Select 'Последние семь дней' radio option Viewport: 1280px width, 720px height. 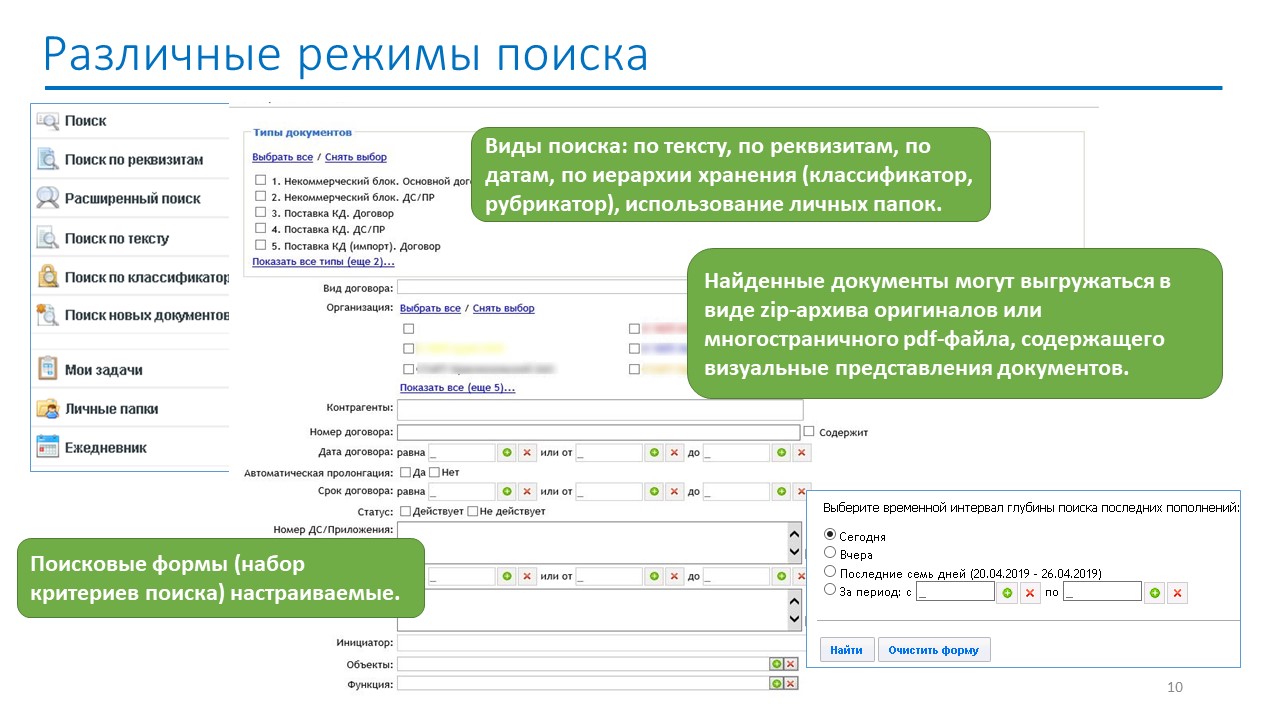829,572
